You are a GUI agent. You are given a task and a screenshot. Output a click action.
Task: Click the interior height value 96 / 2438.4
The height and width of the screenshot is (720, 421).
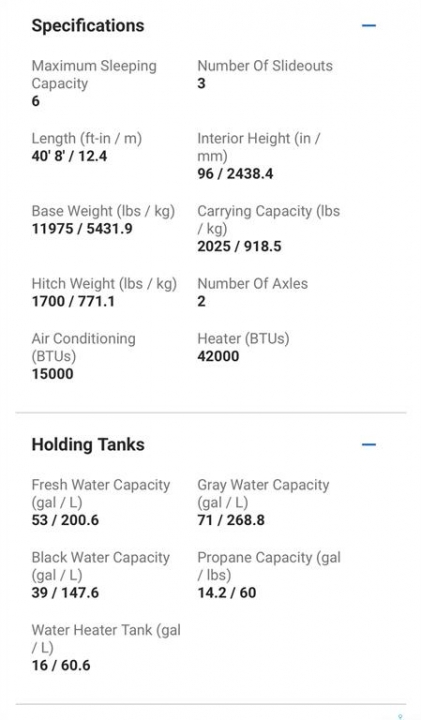pos(235,174)
